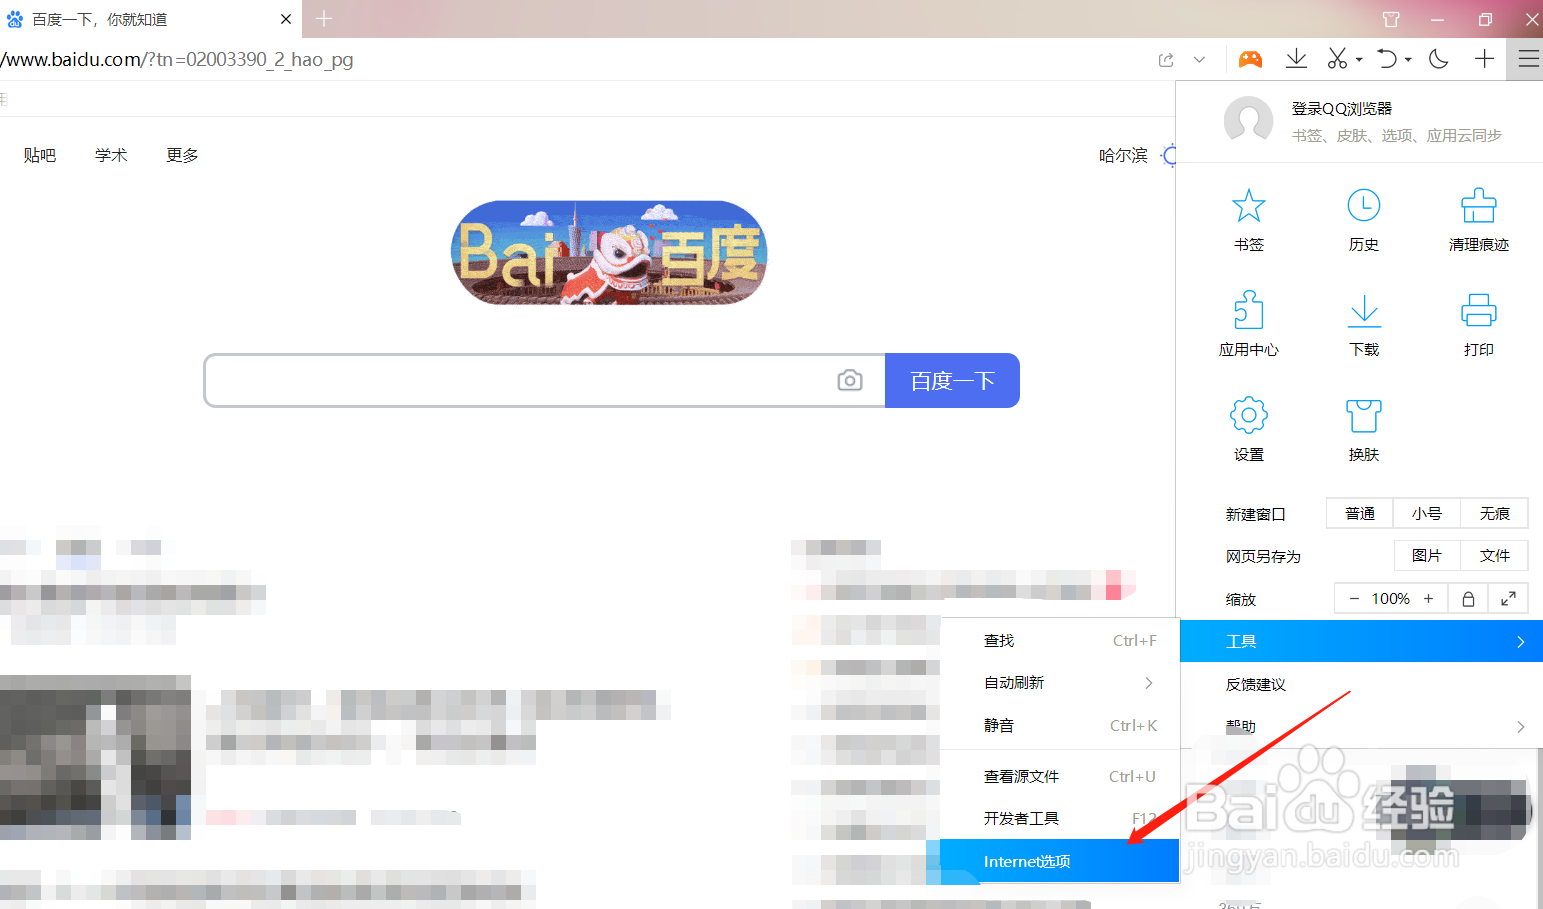Screen dimensions: 1543x909
Task: Decrease zoom with the minus button
Action: [1354, 598]
